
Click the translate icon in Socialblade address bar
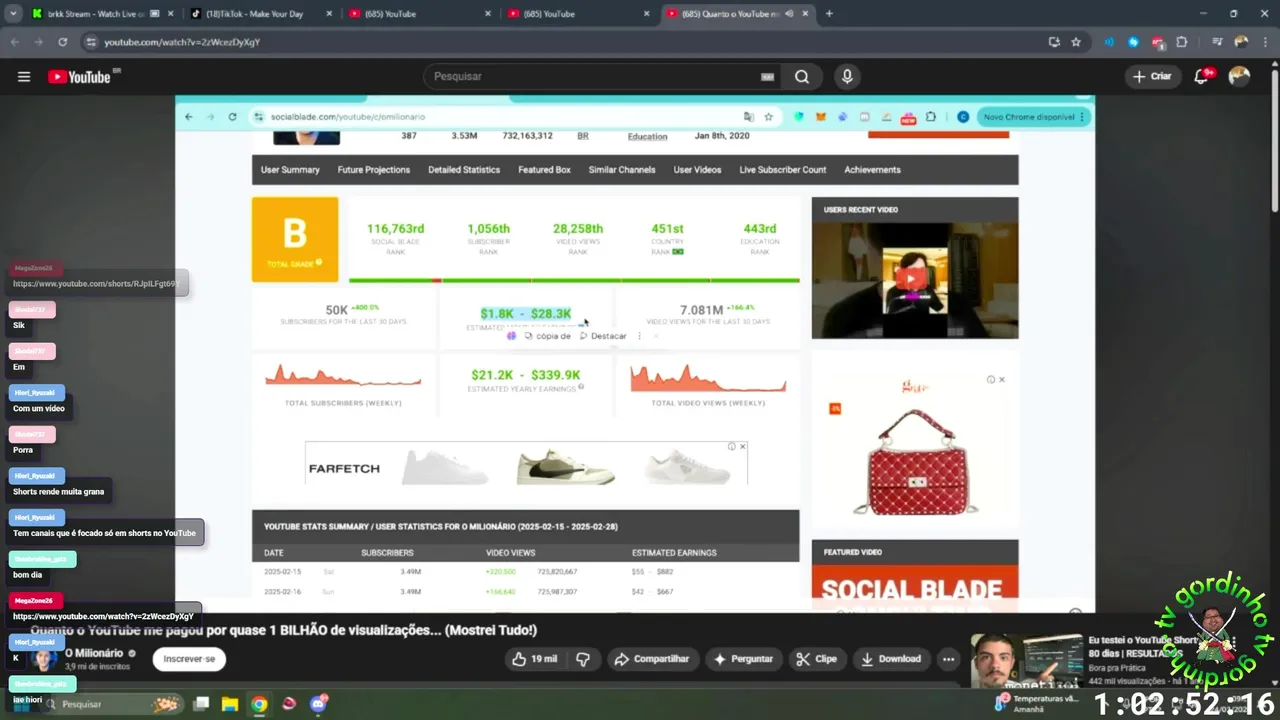pyautogui.click(x=748, y=117)
